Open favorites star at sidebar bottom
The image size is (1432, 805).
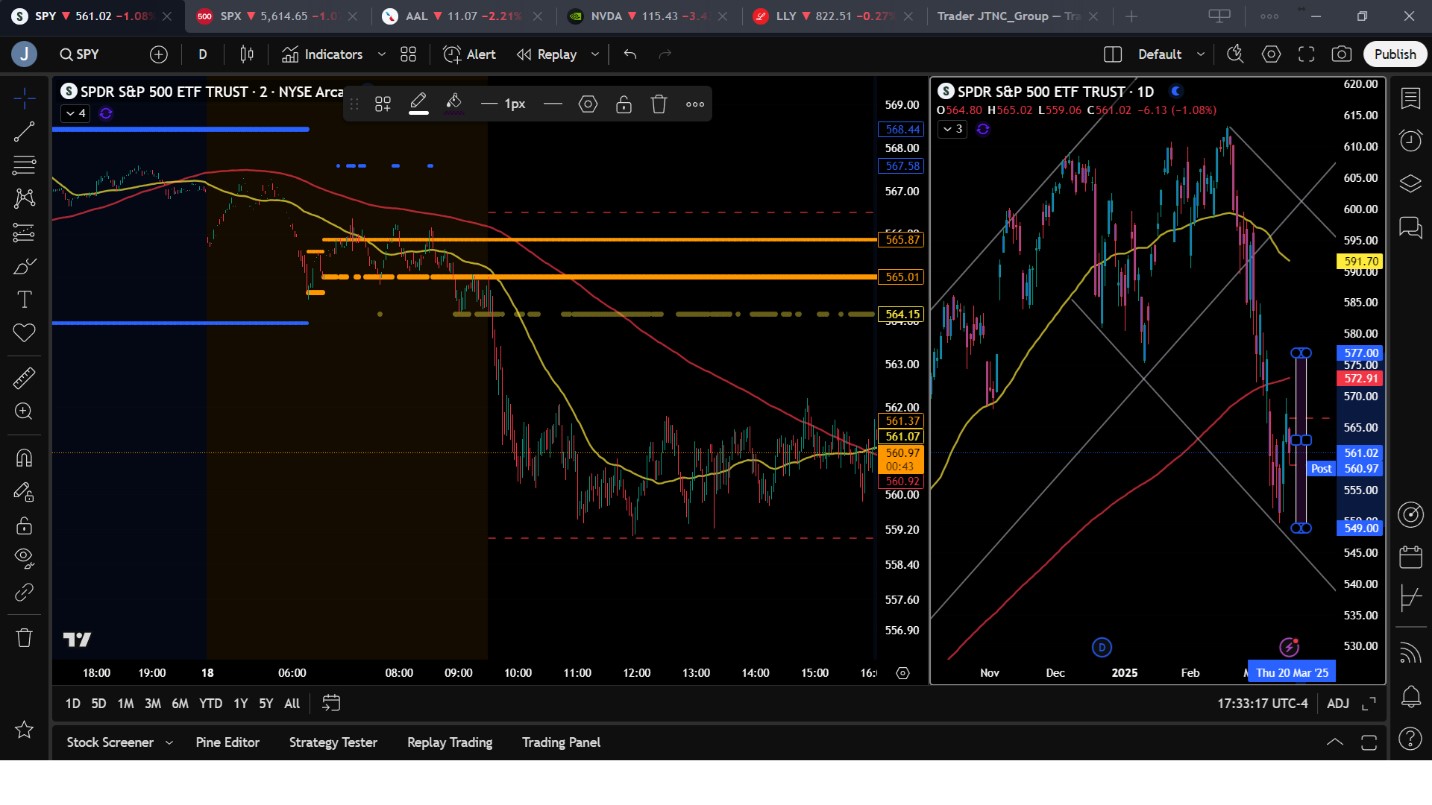(24, 730)
